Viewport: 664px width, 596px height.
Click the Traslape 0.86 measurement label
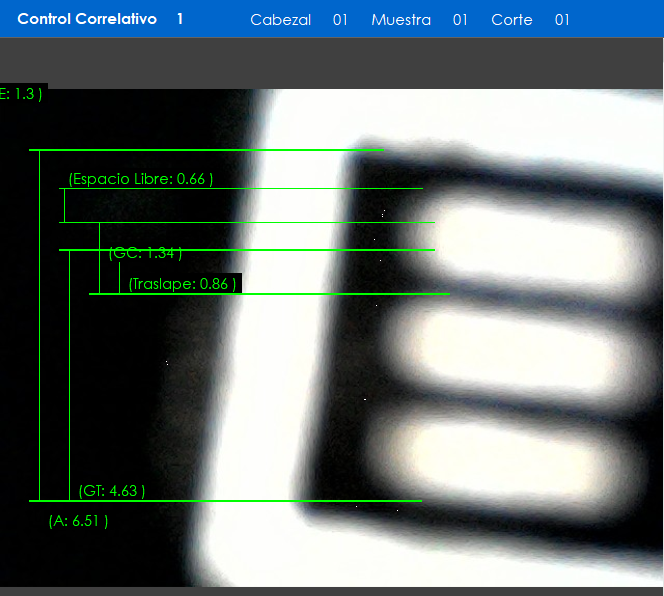tap(182, 284)
